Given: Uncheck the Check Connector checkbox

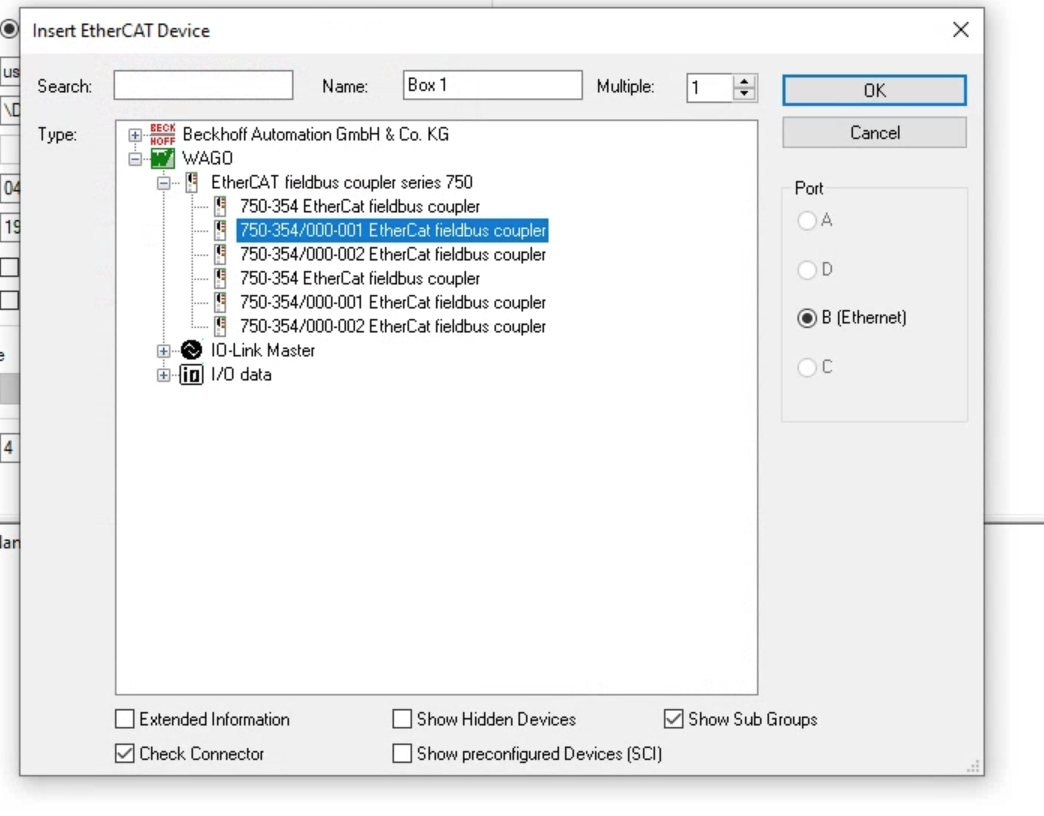Looking at the screenshot, I should 125,753.
